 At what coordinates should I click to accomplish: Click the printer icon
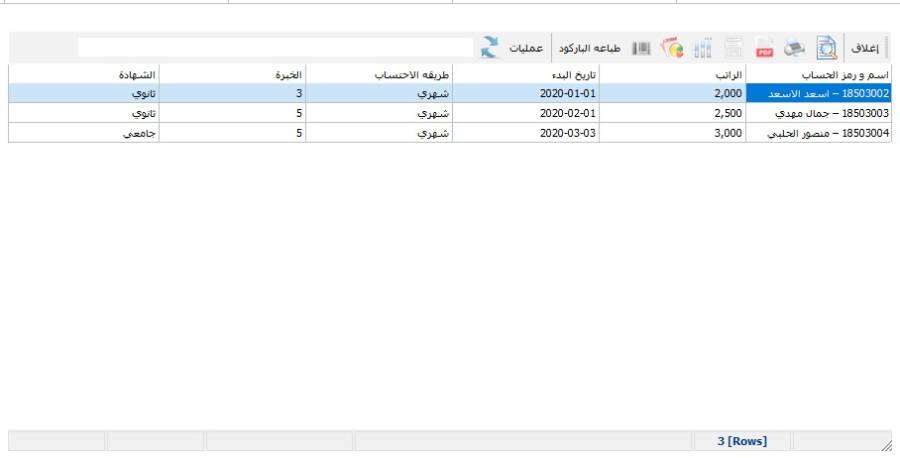pos(794,48)
